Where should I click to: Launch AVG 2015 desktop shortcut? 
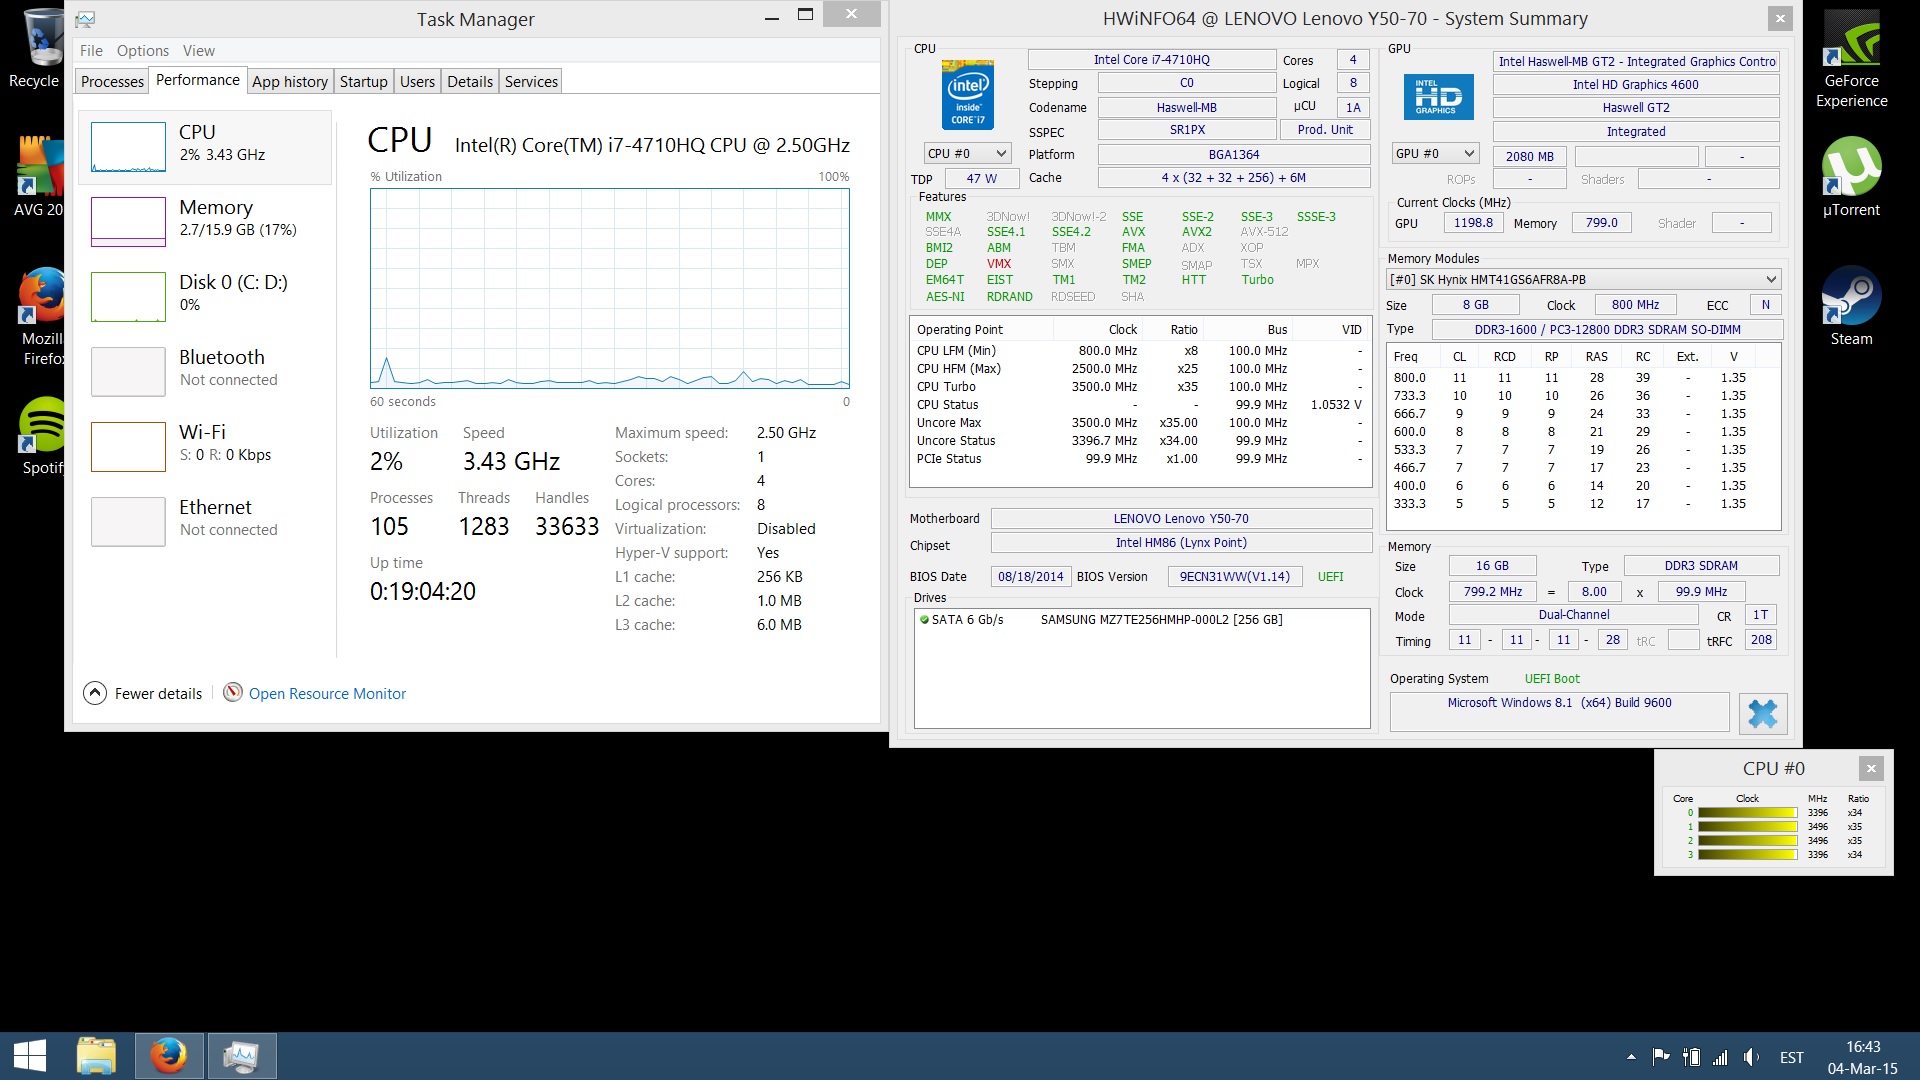point(40,175)
